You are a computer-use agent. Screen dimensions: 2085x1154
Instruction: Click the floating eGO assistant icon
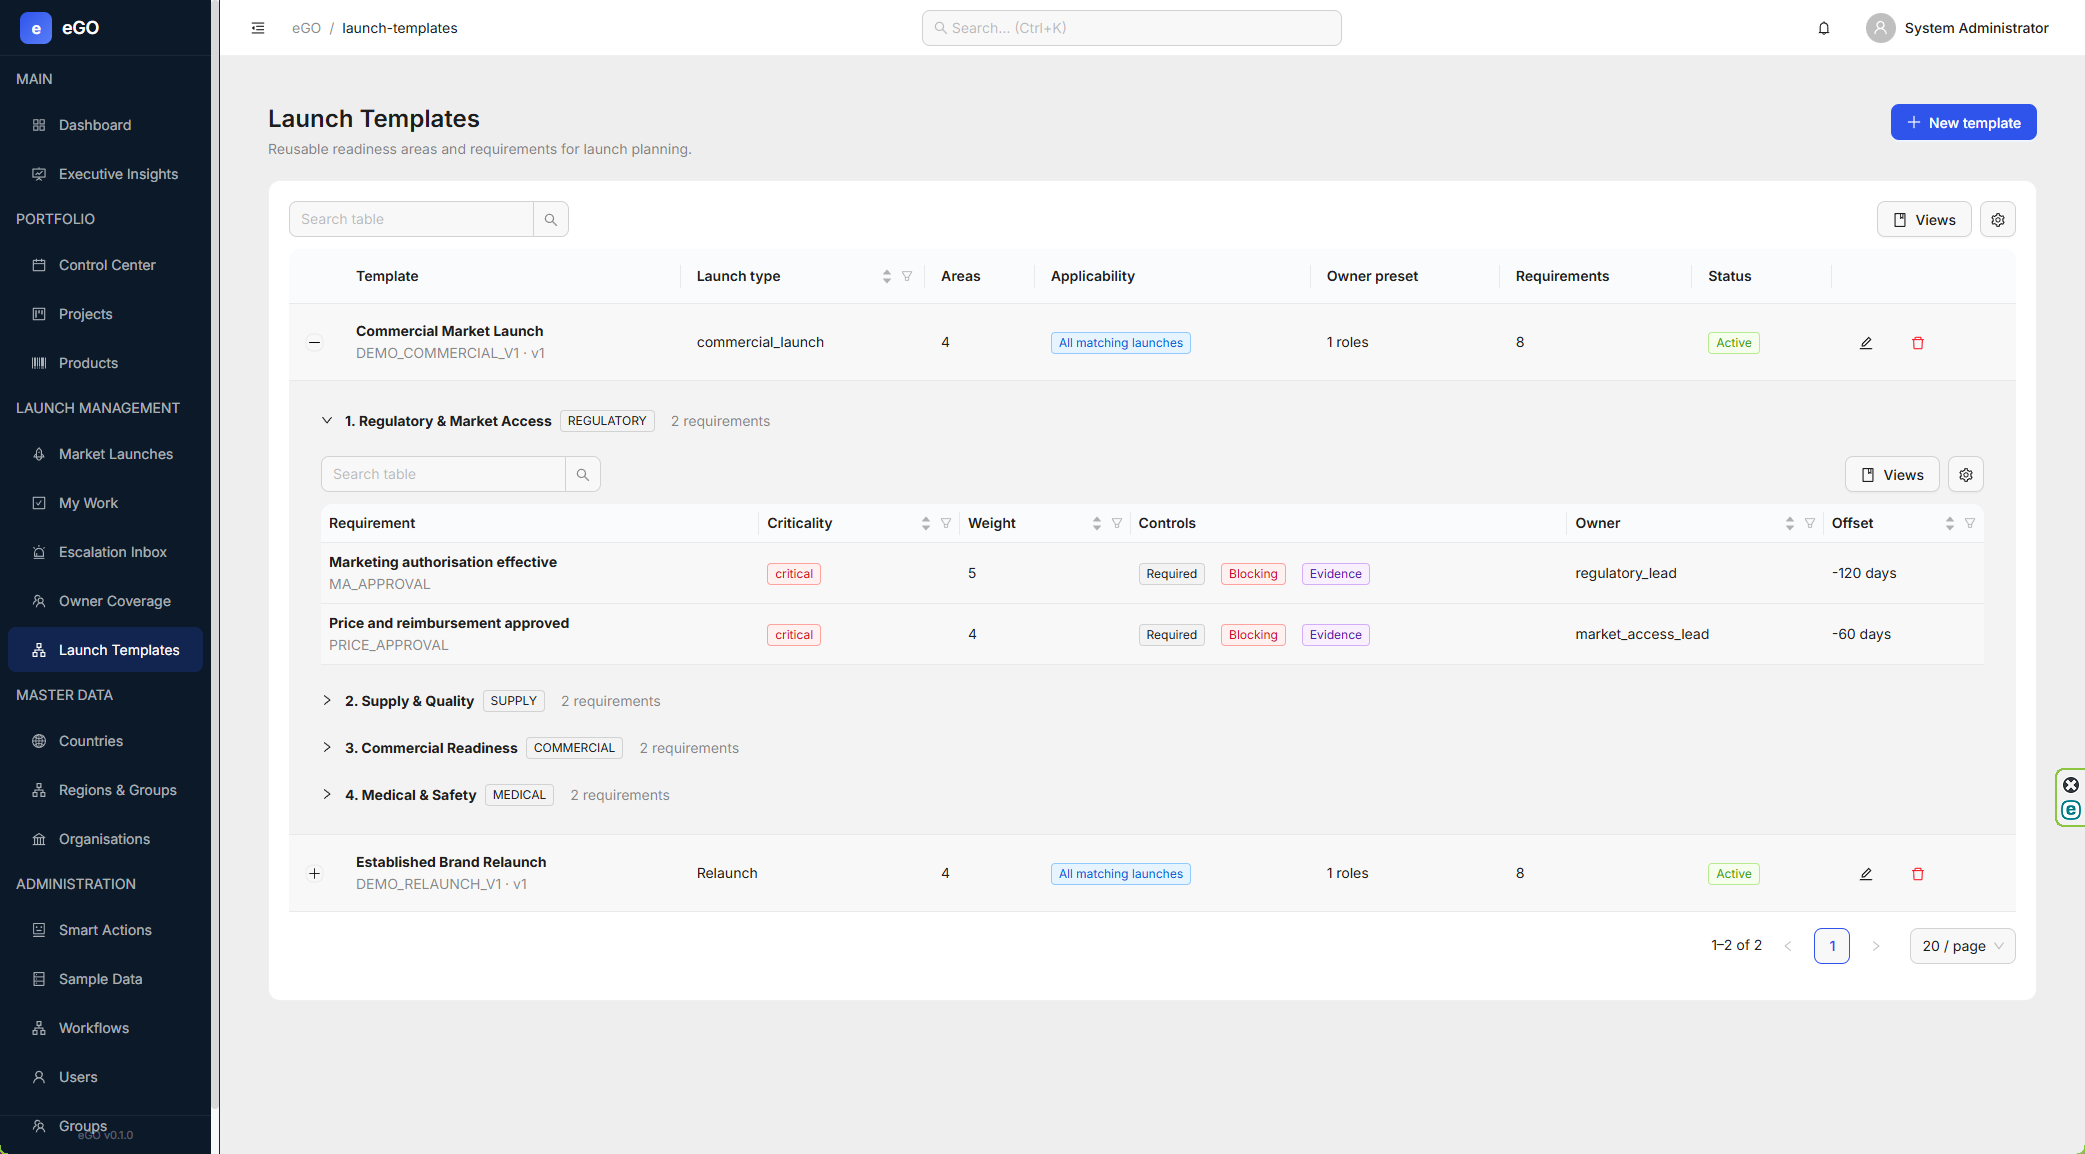coord(2071,810)
